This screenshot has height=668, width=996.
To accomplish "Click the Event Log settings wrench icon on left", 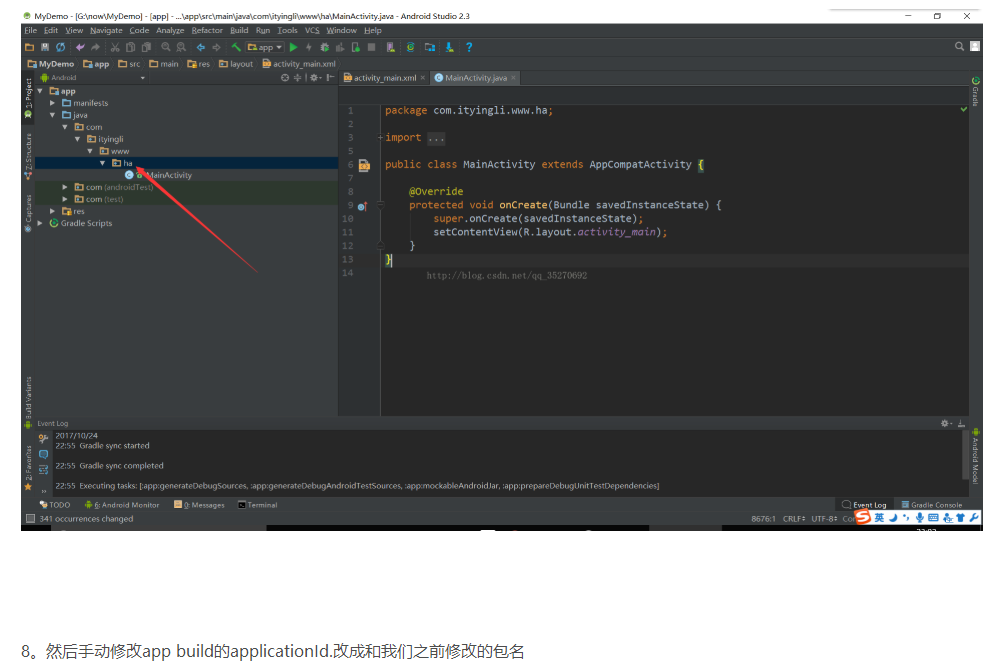I will (x=43, y=439).
